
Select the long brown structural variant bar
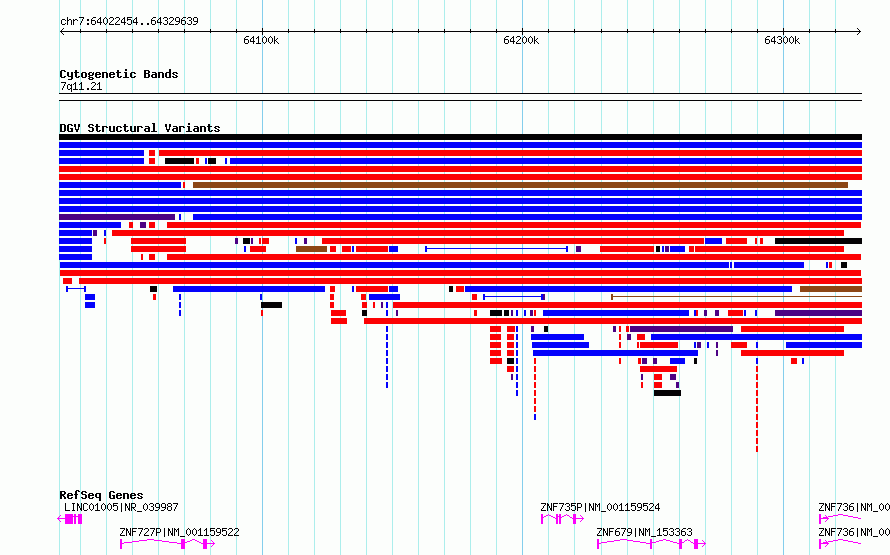point(520,185)
